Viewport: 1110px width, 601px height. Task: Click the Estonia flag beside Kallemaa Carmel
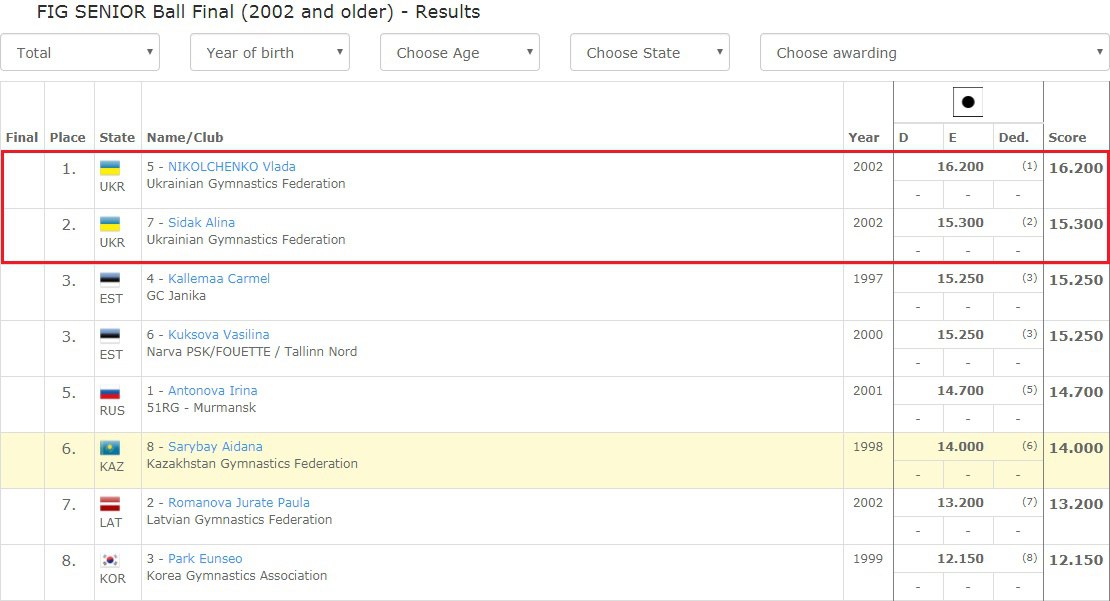point(111,281)
